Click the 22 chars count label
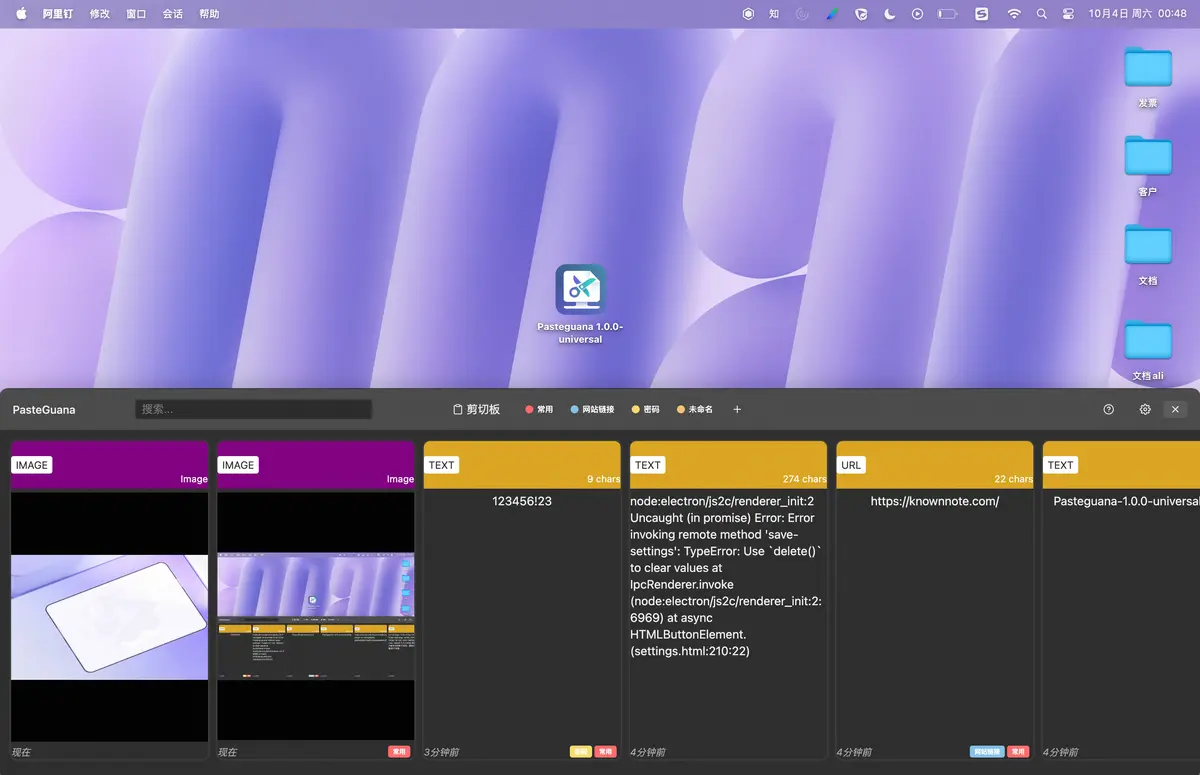 tap(1013, 479)
